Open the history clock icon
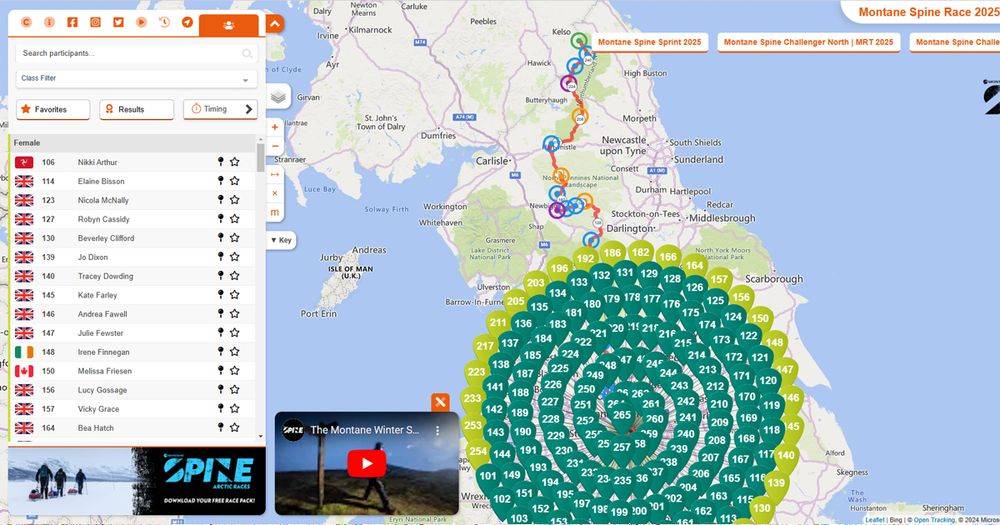The image size is (1000, 525). [164, 22]
